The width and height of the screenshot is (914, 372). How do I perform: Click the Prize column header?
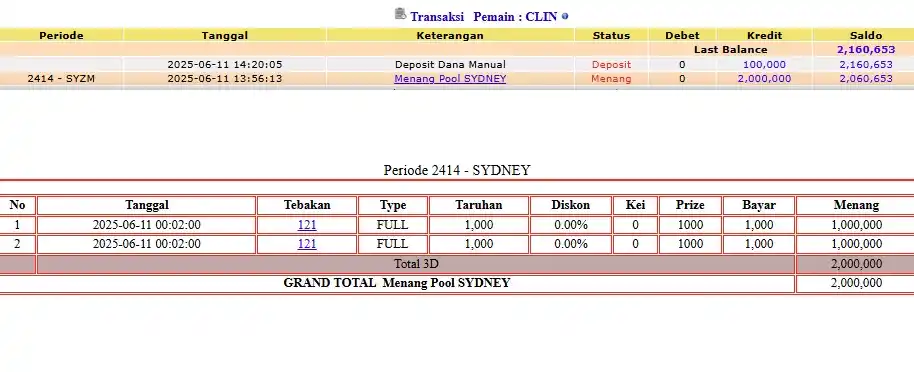tap(690, 205)
